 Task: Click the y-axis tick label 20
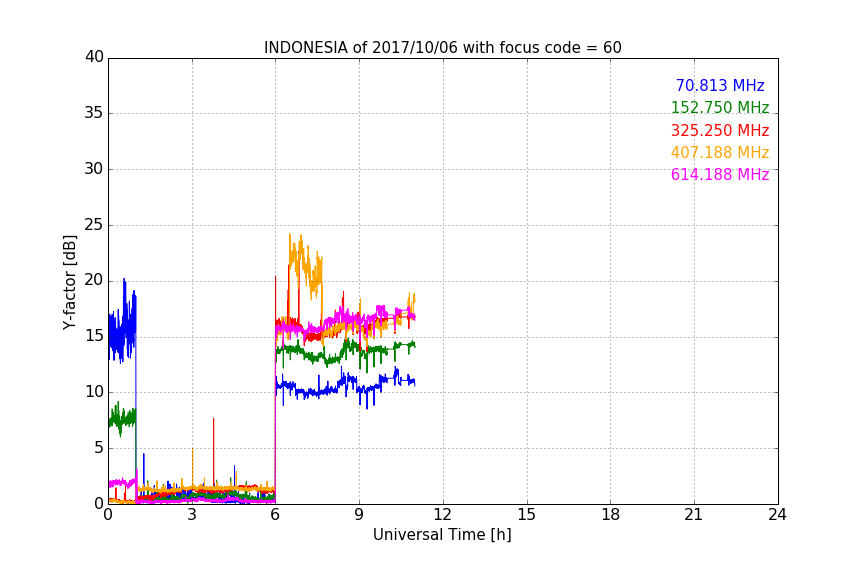pyautogui.click(x=94, y=280)
